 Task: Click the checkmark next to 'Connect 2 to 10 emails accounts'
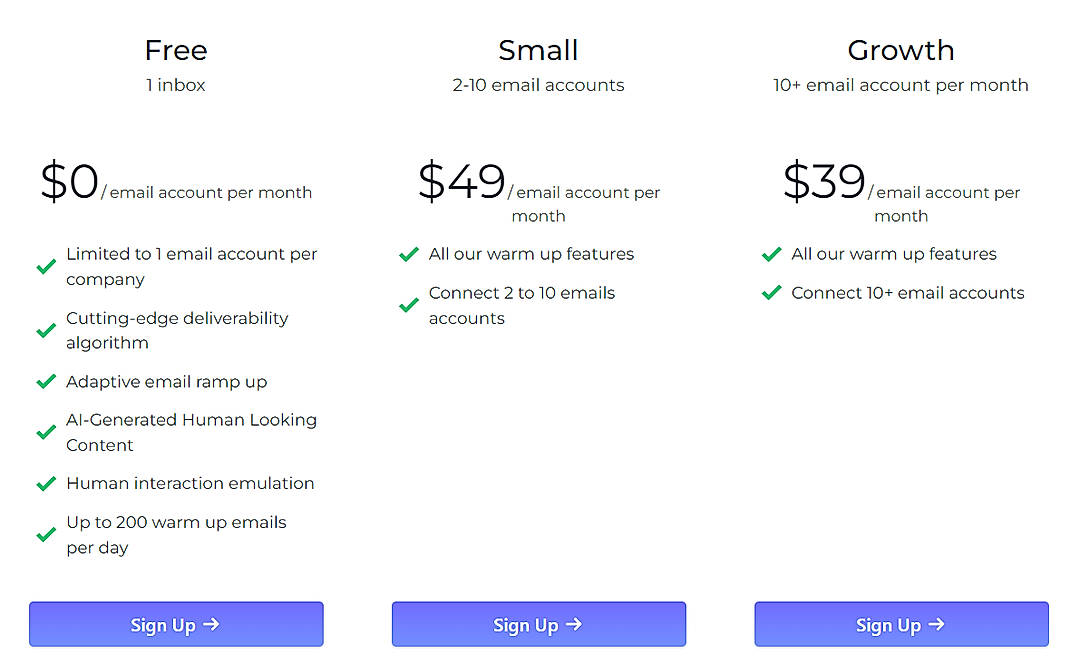click(408, 306)
